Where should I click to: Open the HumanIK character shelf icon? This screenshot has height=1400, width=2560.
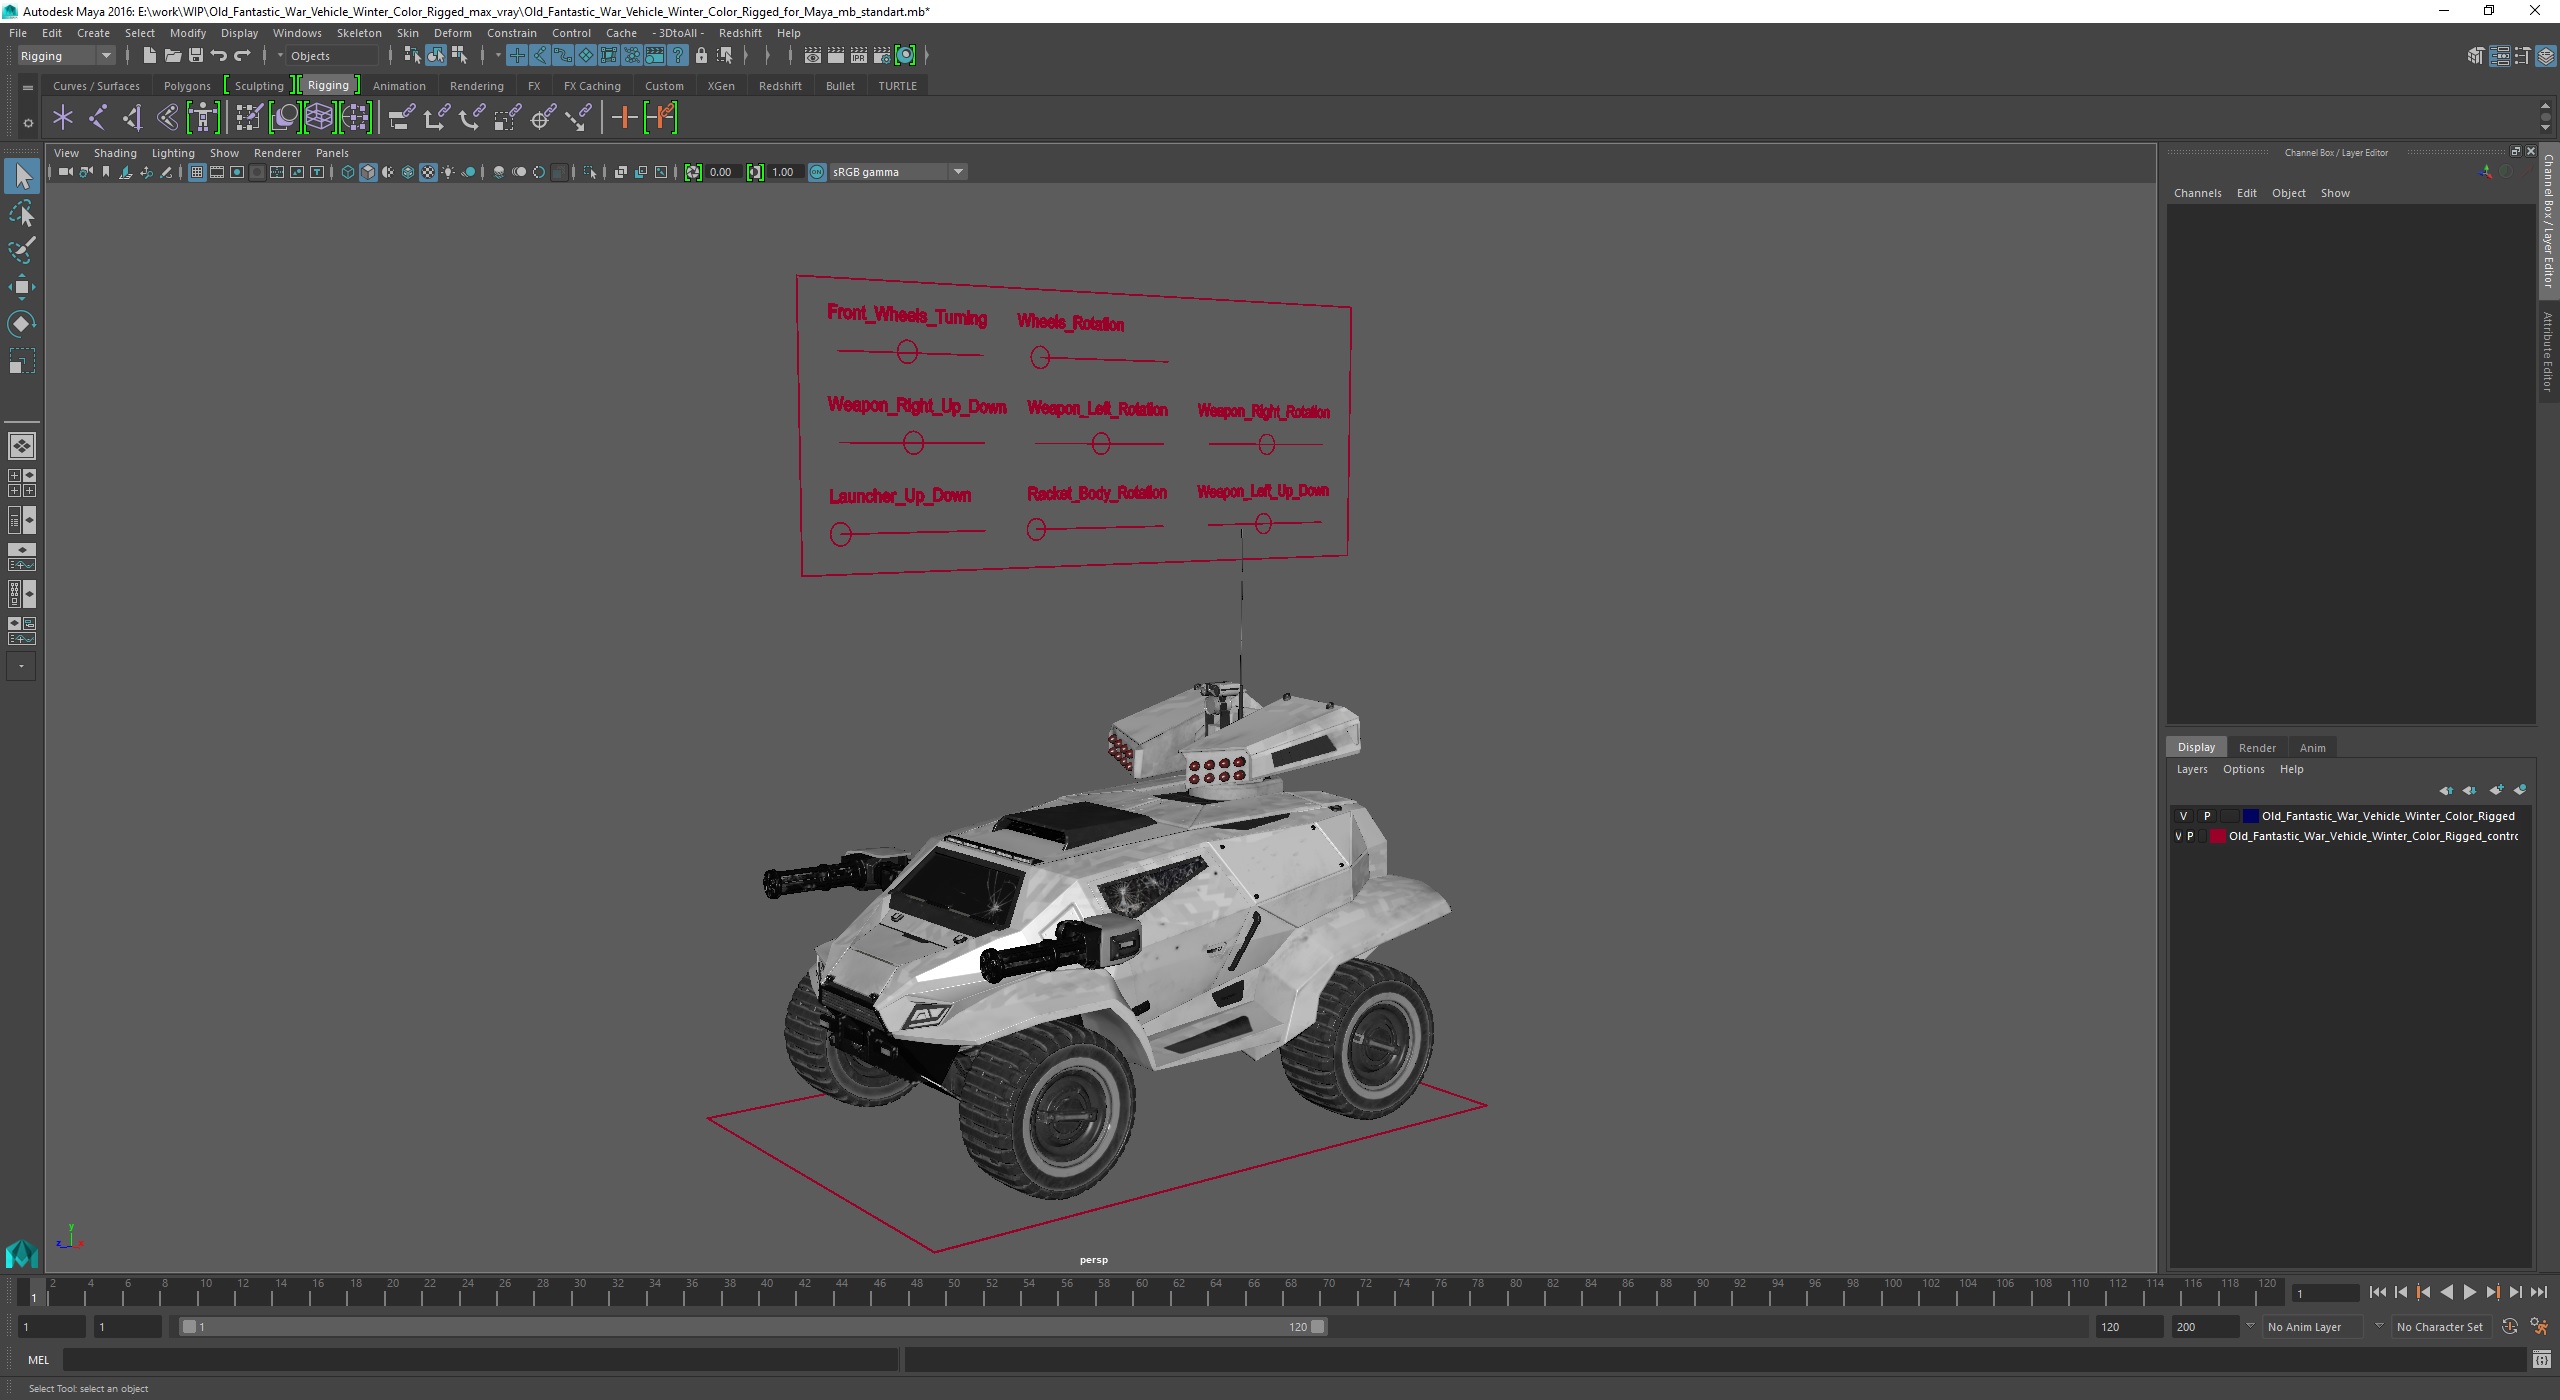[x=203, y=118]
